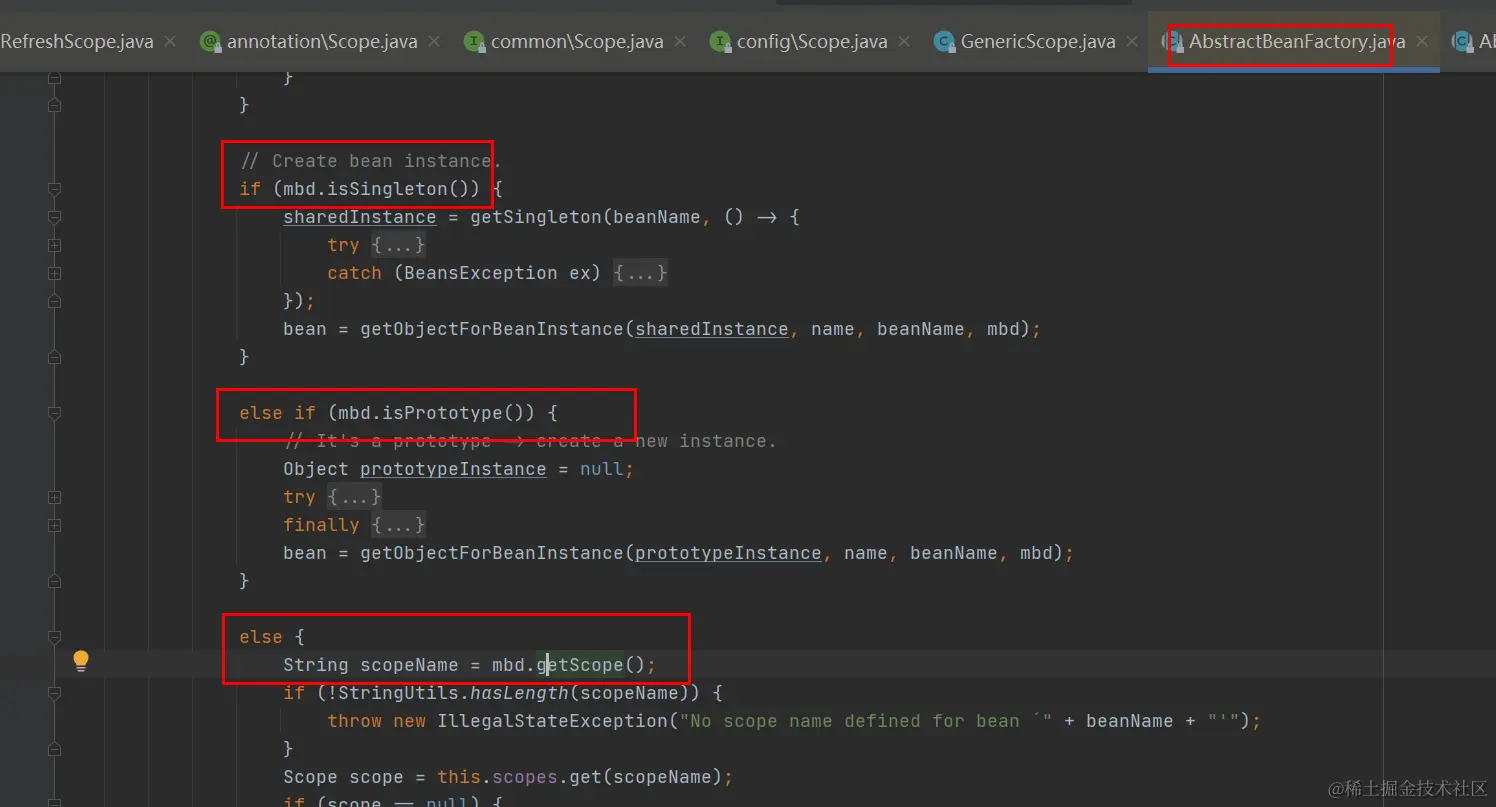Open the annotation\Scope.java tab

(321, 42)
